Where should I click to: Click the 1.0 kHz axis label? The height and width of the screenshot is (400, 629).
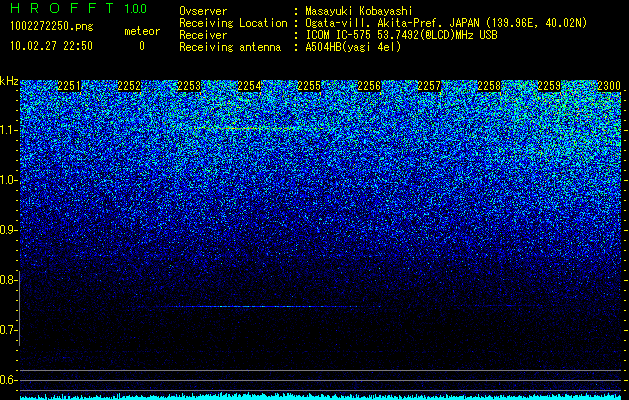pyautogui.click(x=8, y=181)
